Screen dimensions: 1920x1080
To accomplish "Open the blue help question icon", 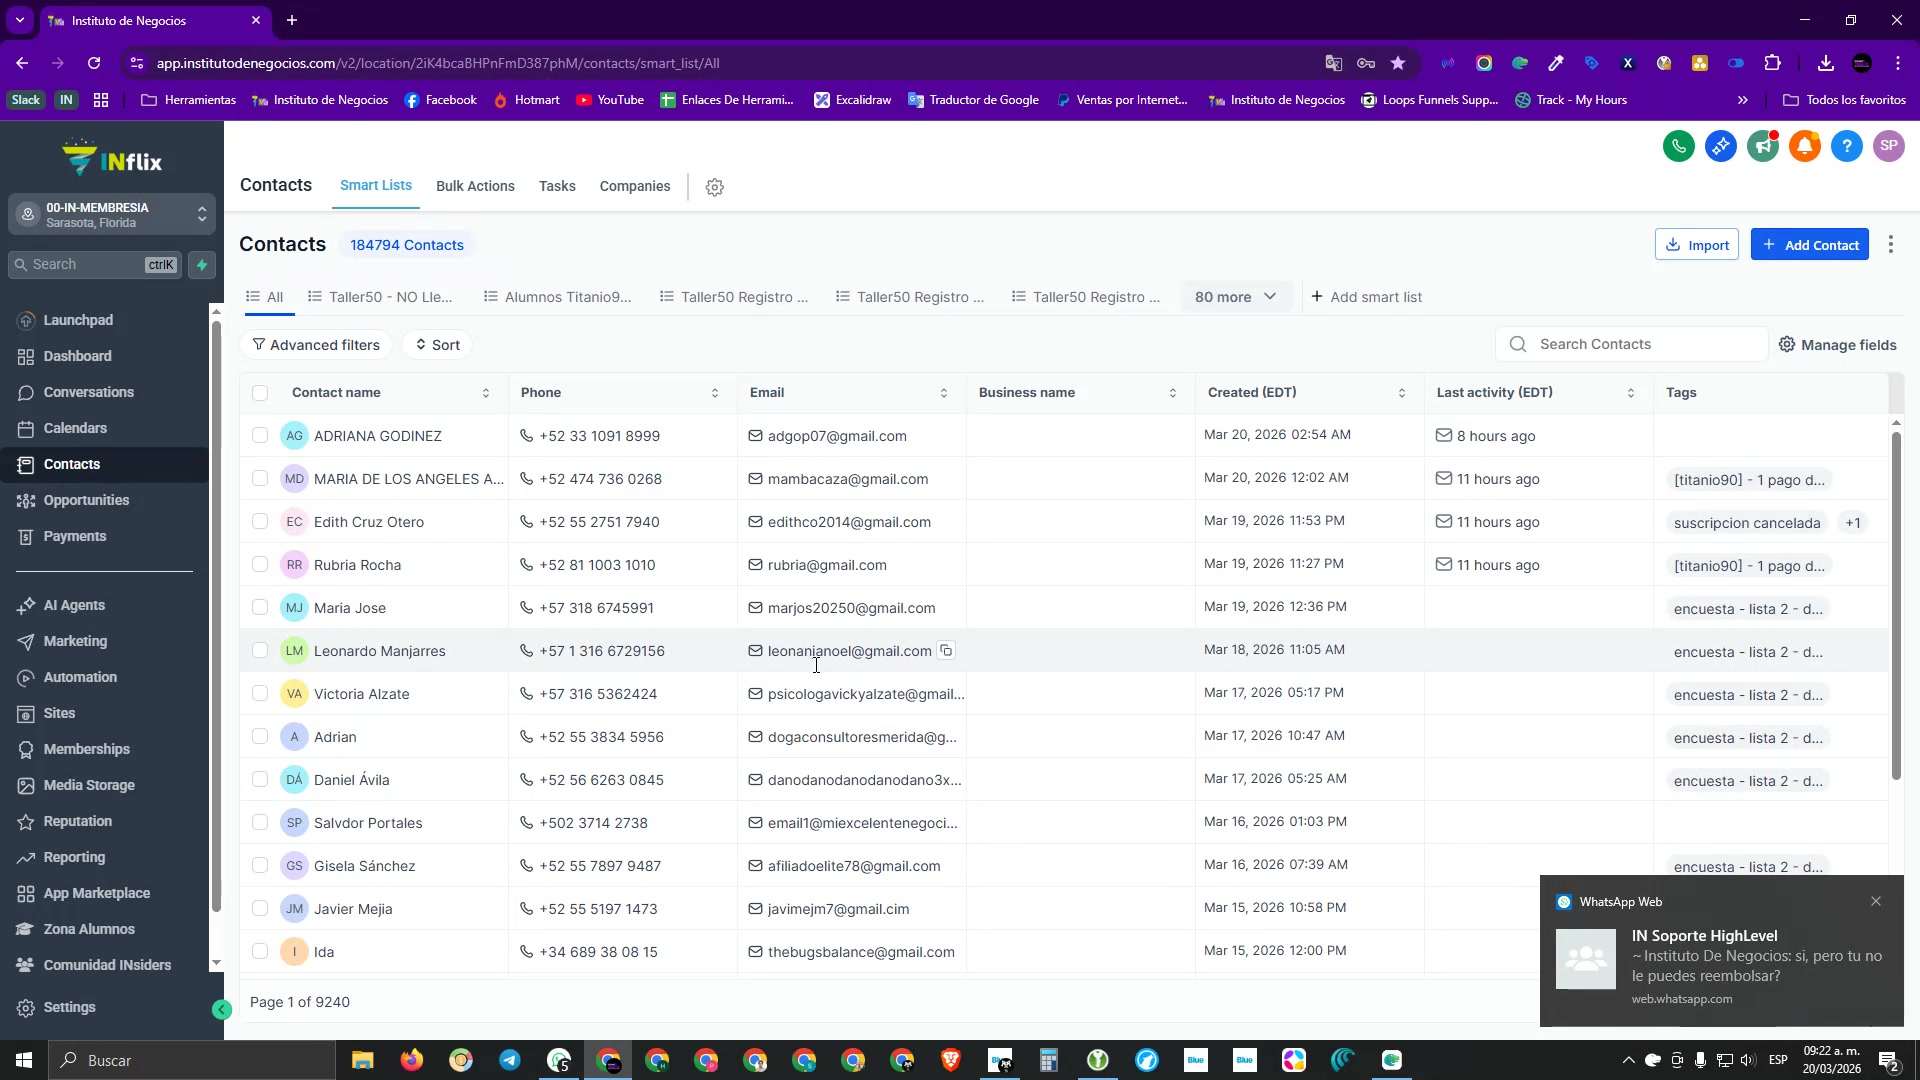I will click(x=1846, y=146).
